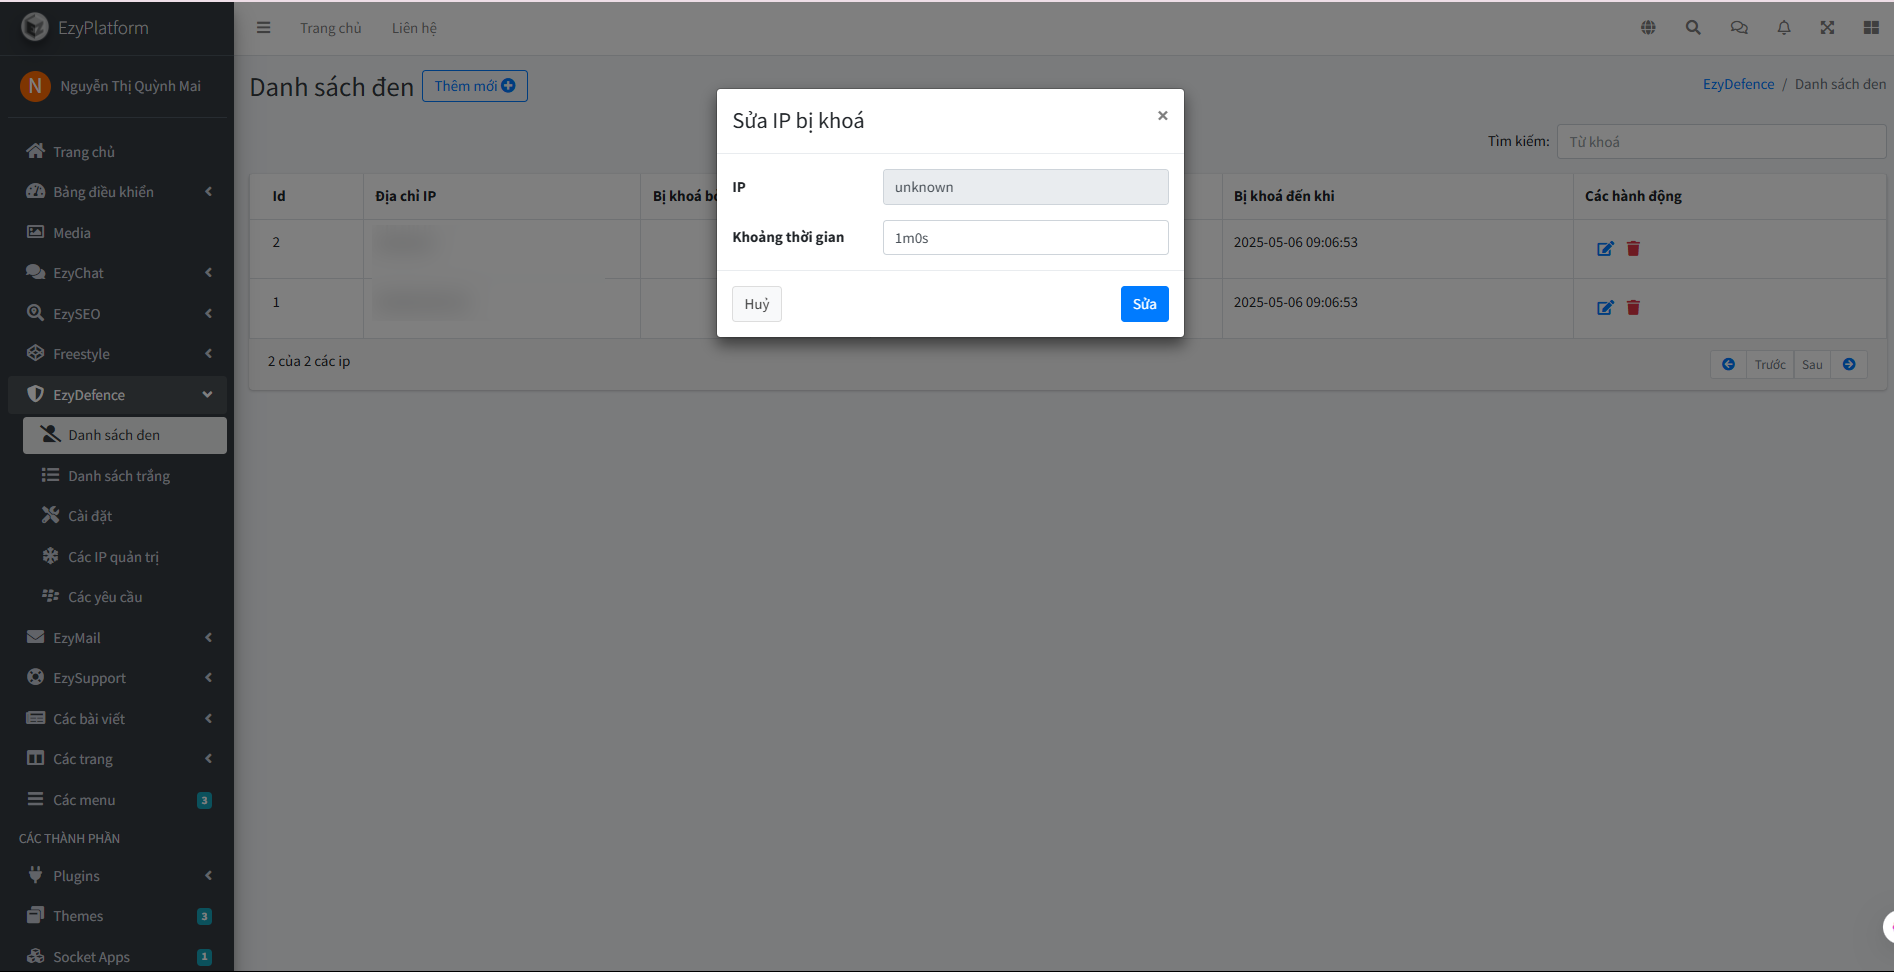Open the chat messages icon
The image size is (1894, 972).
[x=1738, y=27]
